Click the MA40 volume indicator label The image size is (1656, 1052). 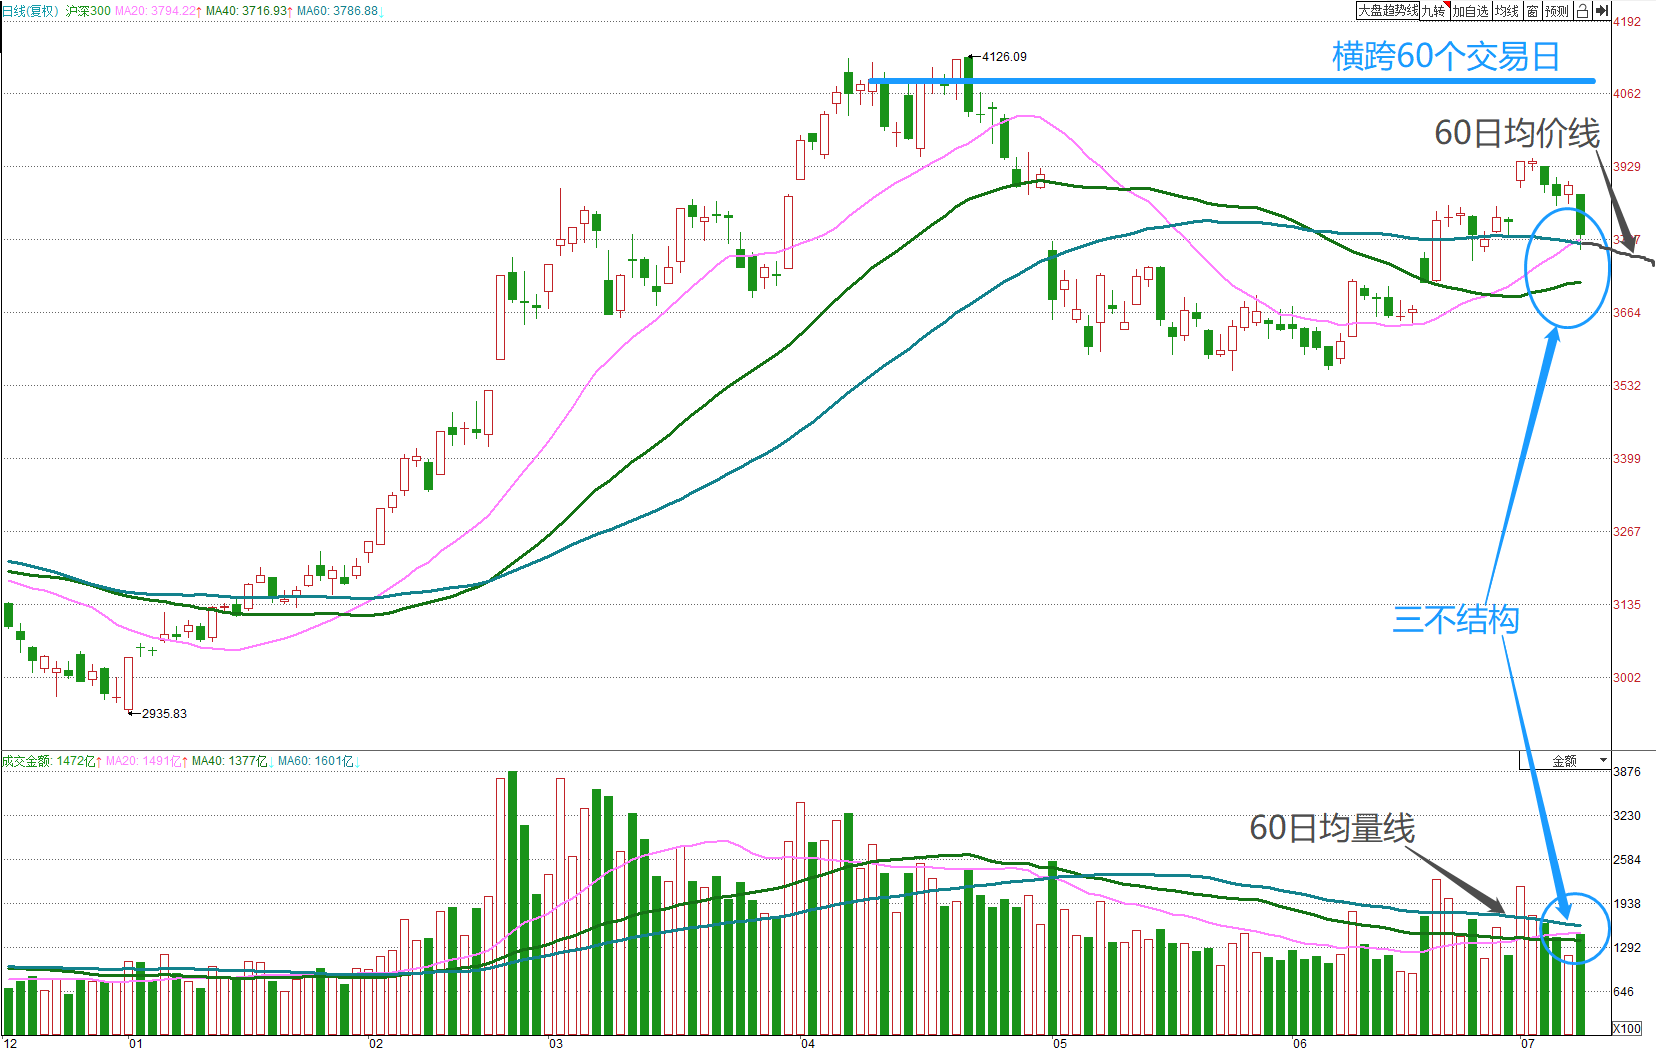pos(232,761)
